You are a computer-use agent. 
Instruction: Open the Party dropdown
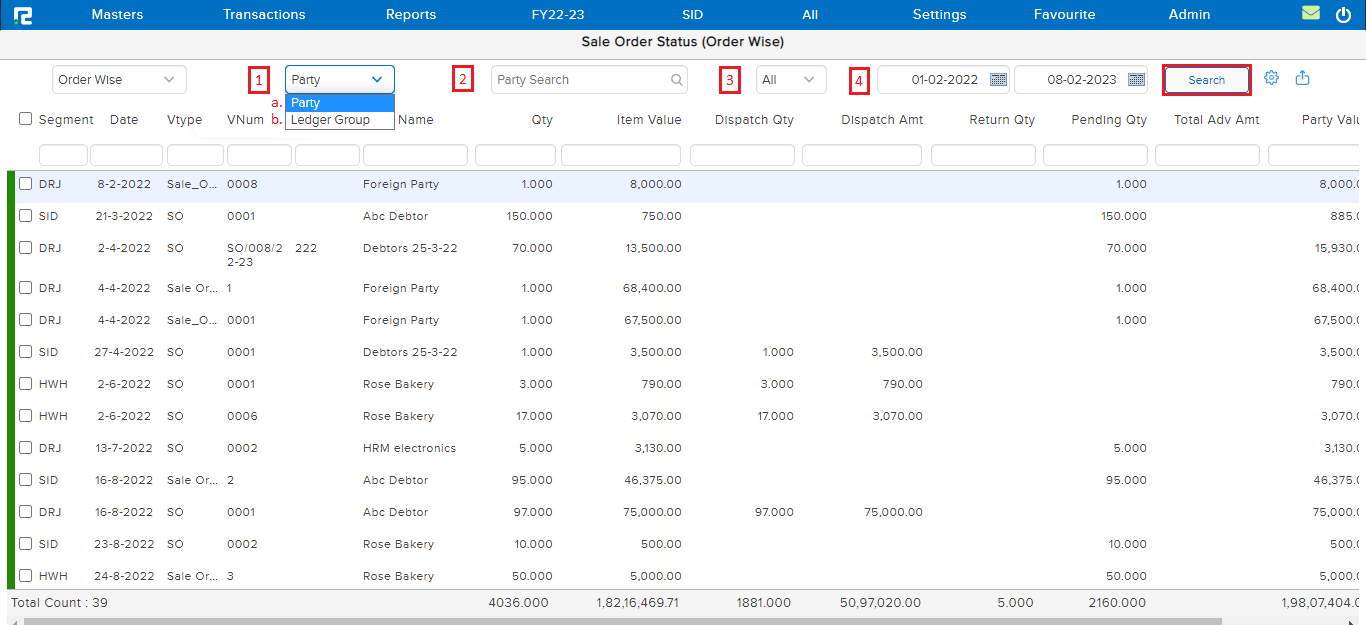[x=339, y=79]
